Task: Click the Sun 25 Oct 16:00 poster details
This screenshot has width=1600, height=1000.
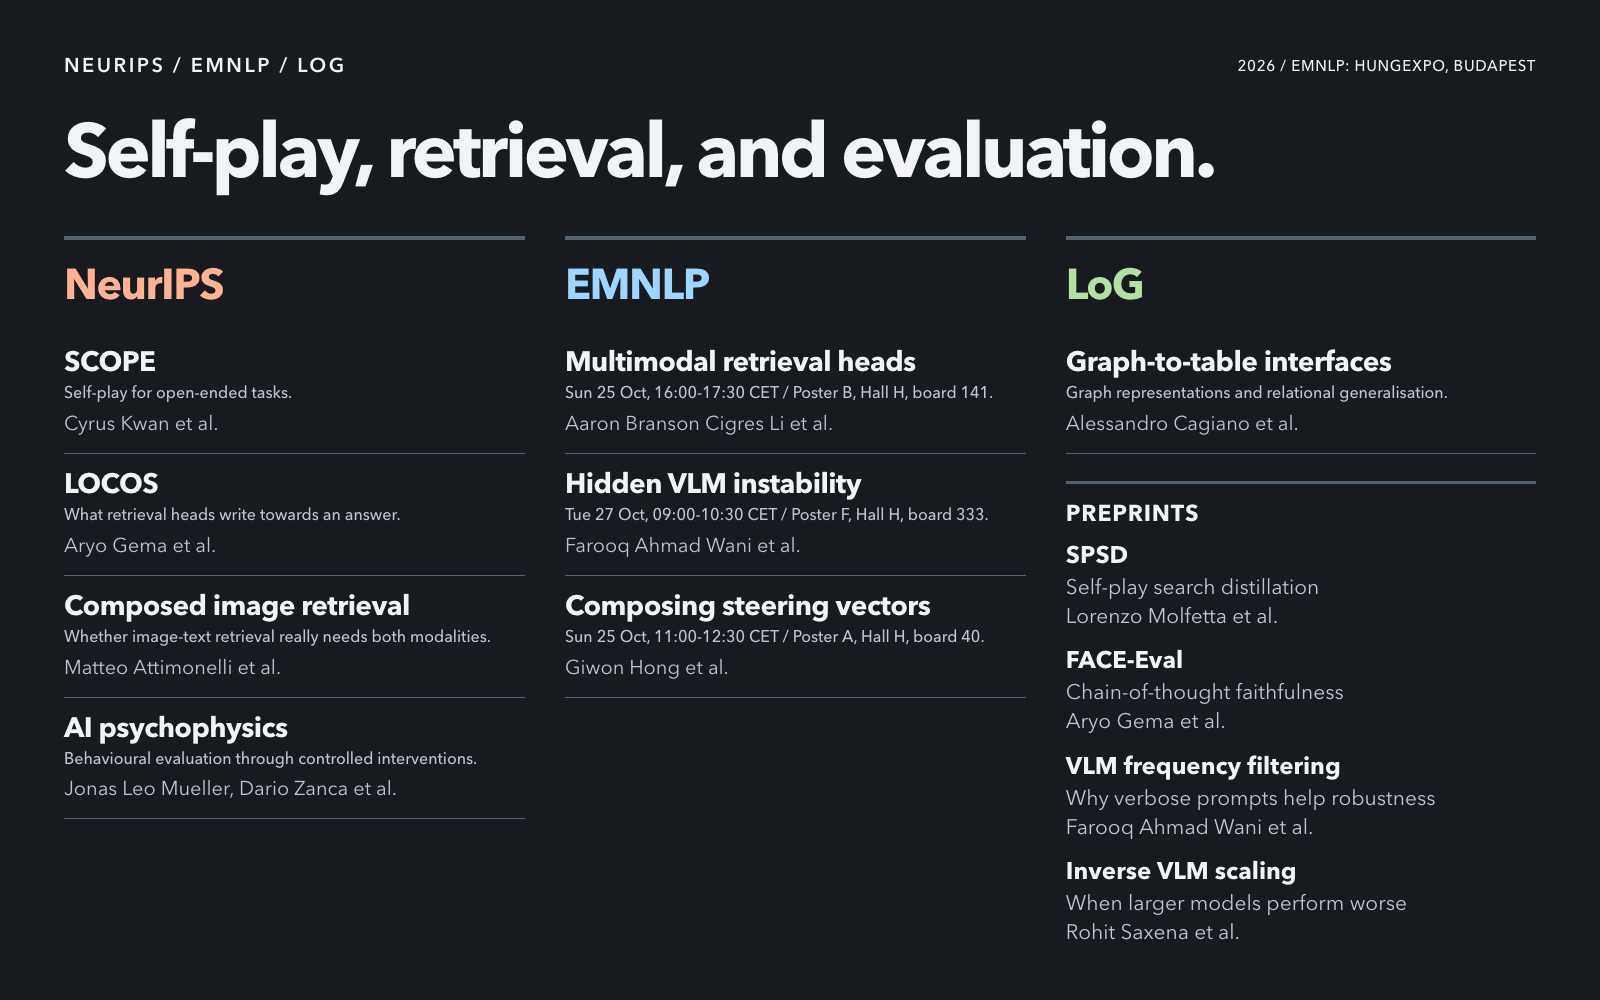Action: coord(778,392)
